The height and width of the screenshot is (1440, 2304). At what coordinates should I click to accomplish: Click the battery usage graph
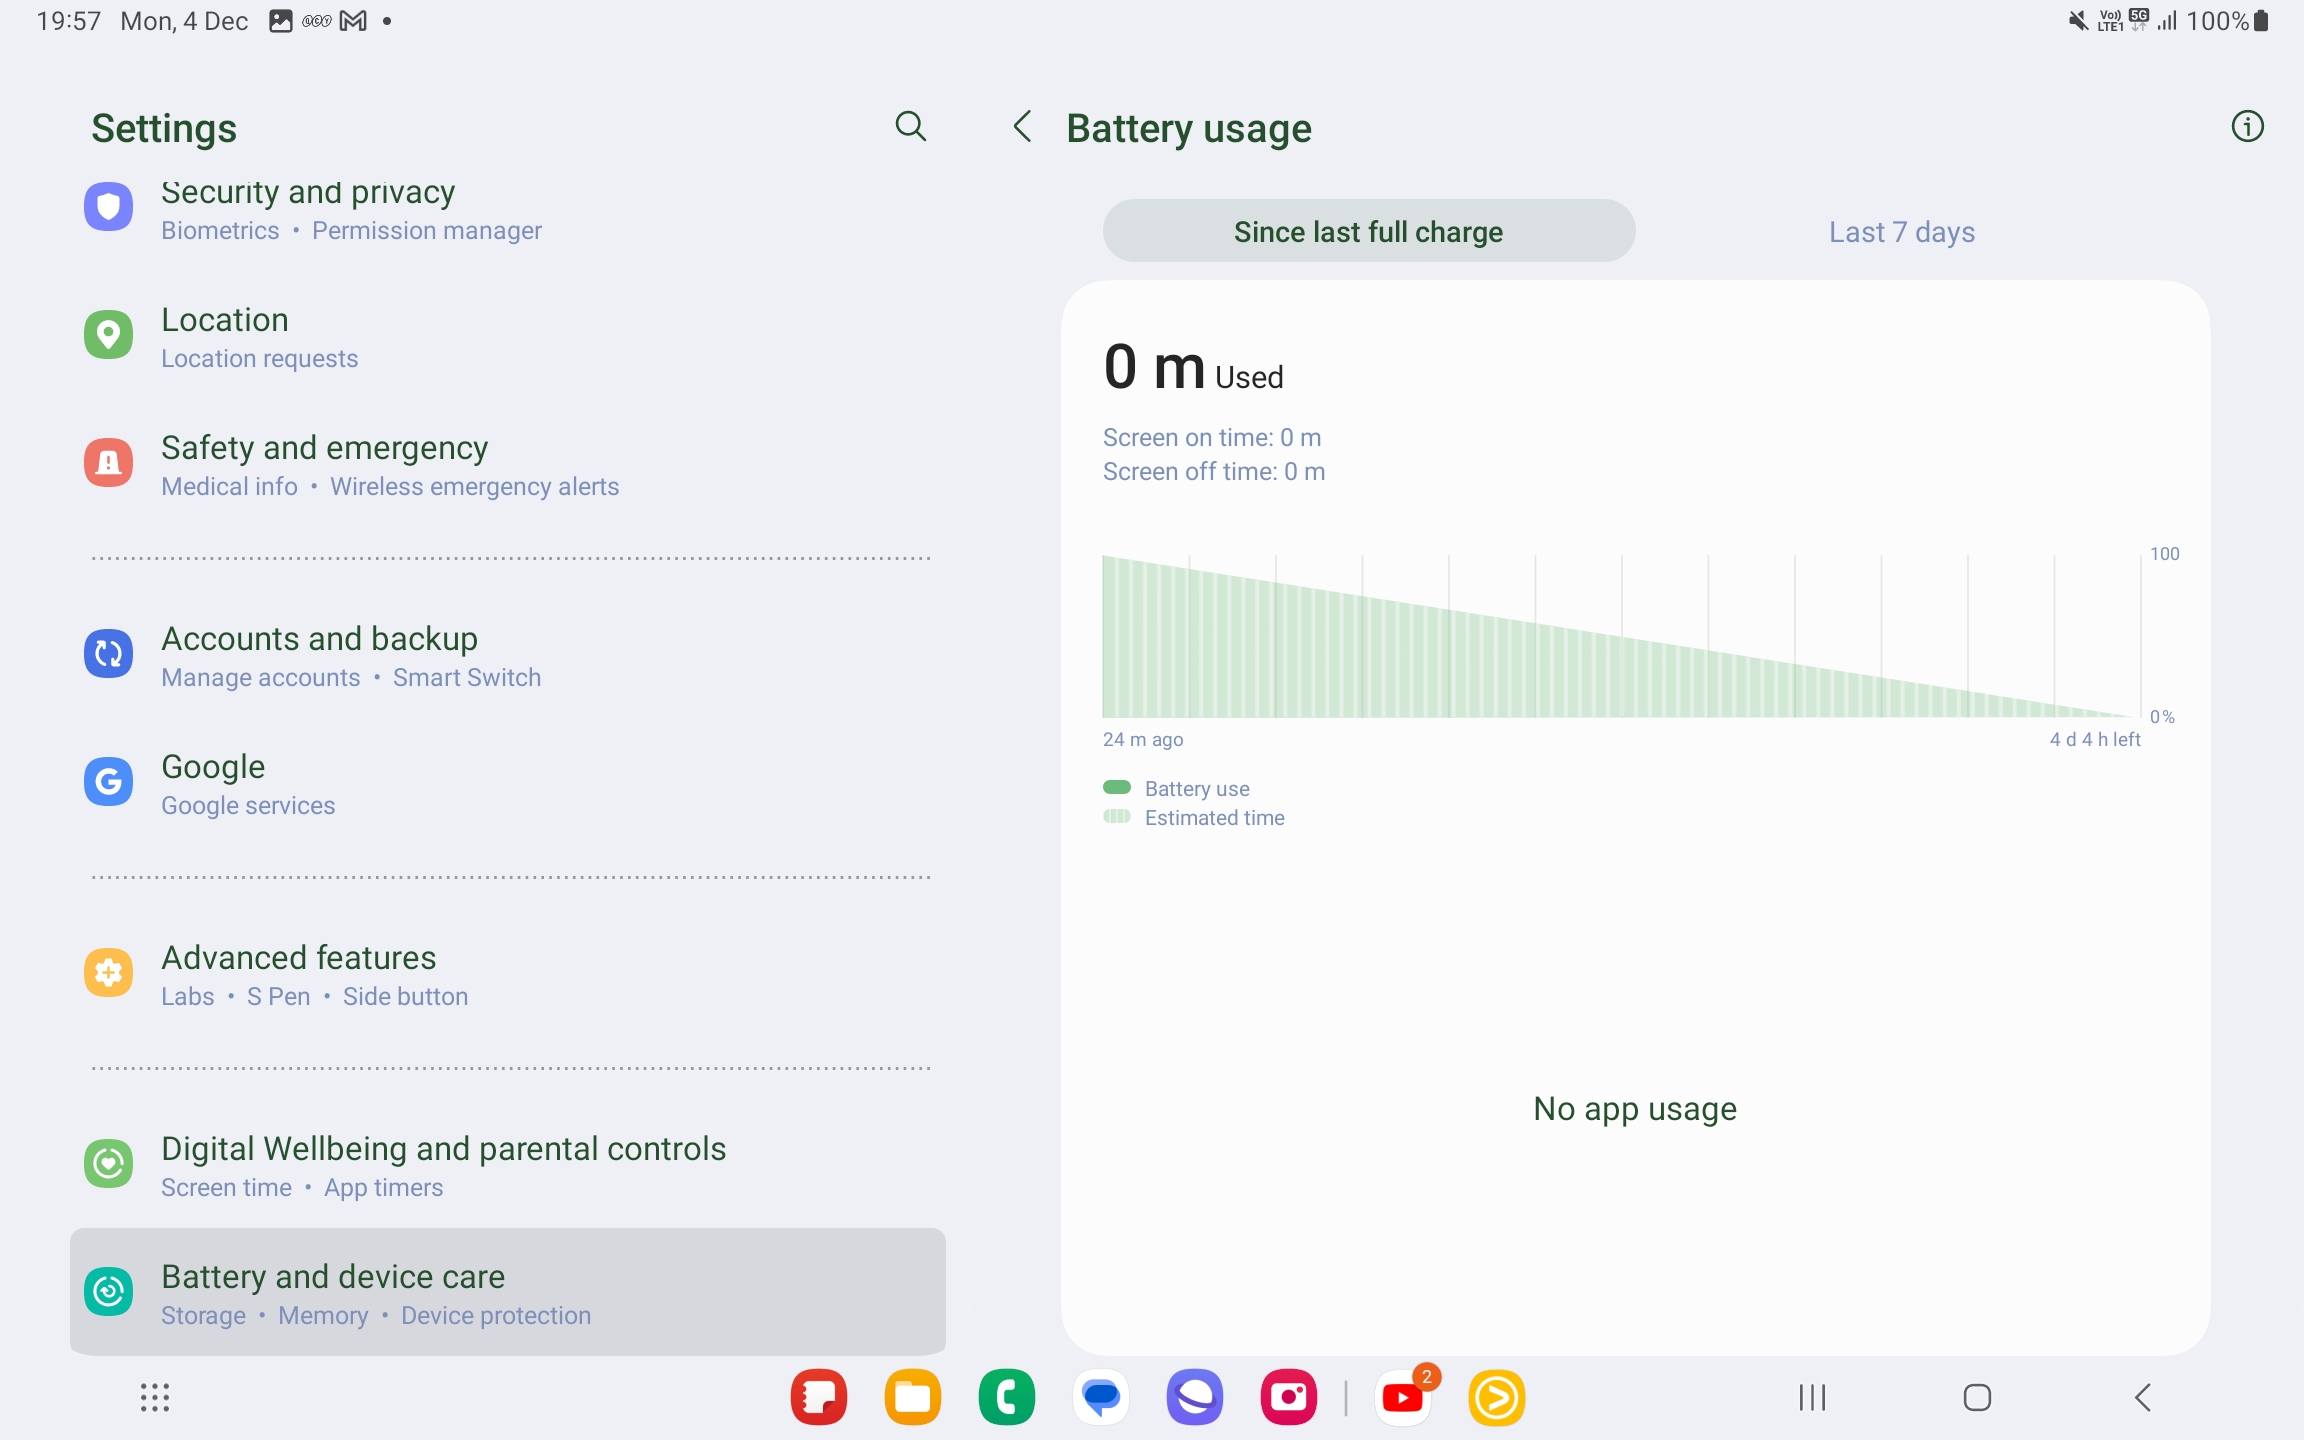pyautogui.click(x=1621, y=636)
